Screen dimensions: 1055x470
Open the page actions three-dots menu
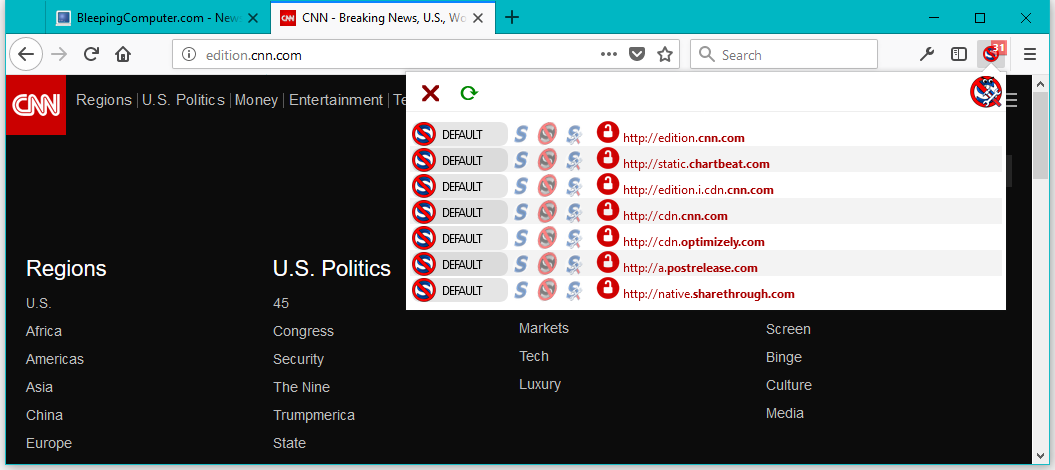609,54
